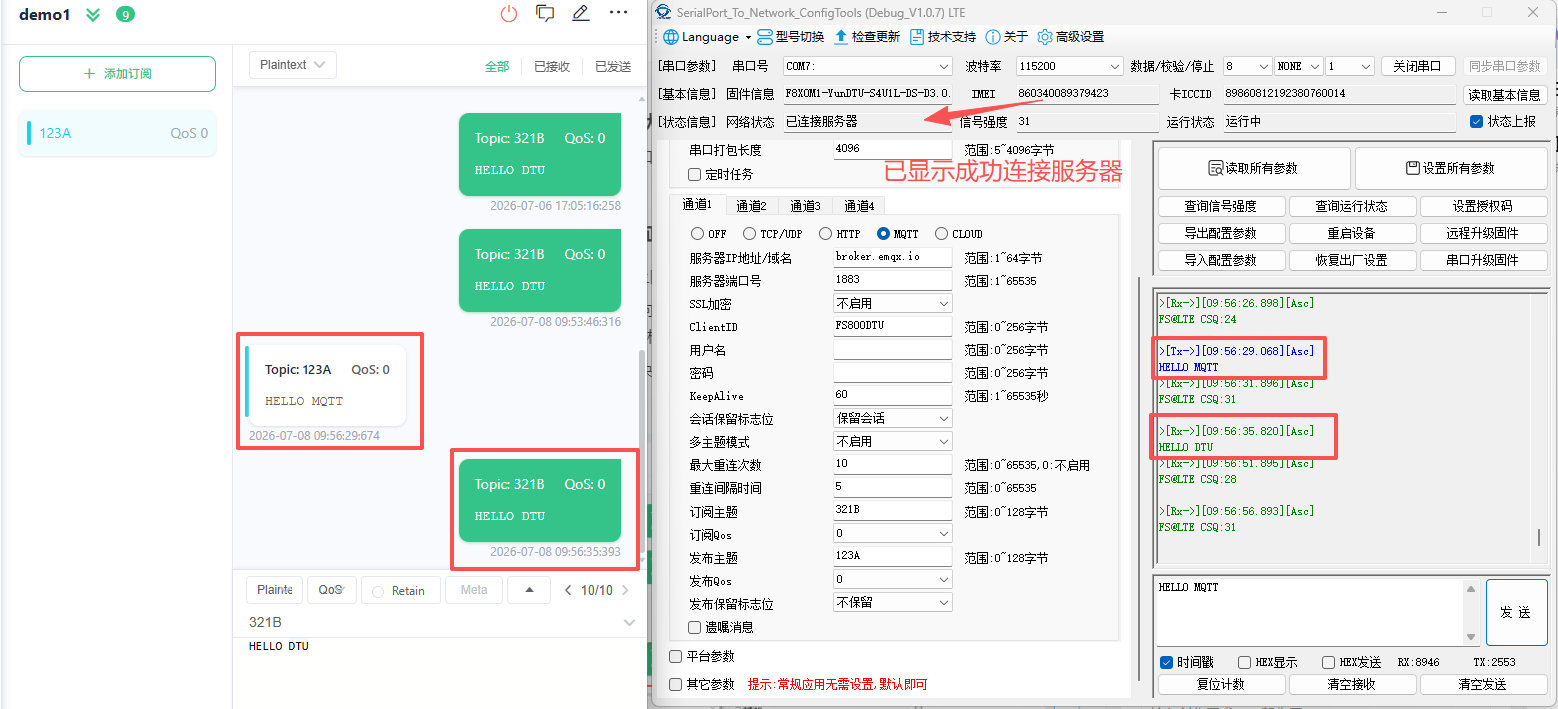This screenshot has width=1558, height=709.
Task: Select the 123A subscription entry
Action: 118,133
